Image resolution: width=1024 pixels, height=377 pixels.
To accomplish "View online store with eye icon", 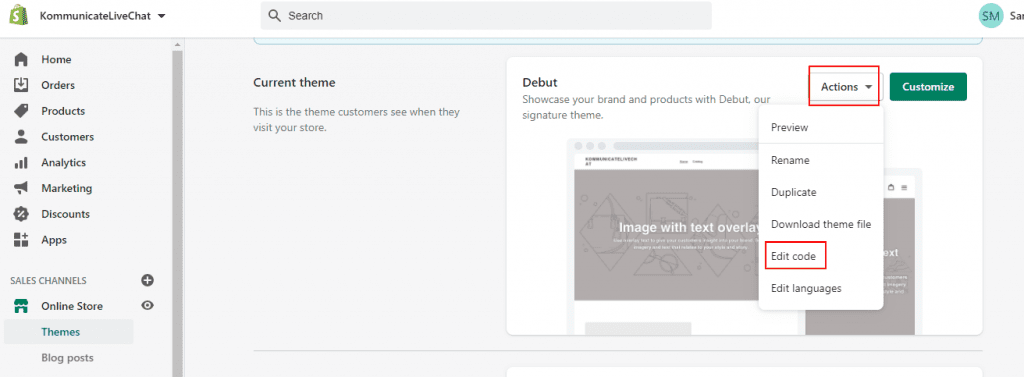I will click(148, 305).
